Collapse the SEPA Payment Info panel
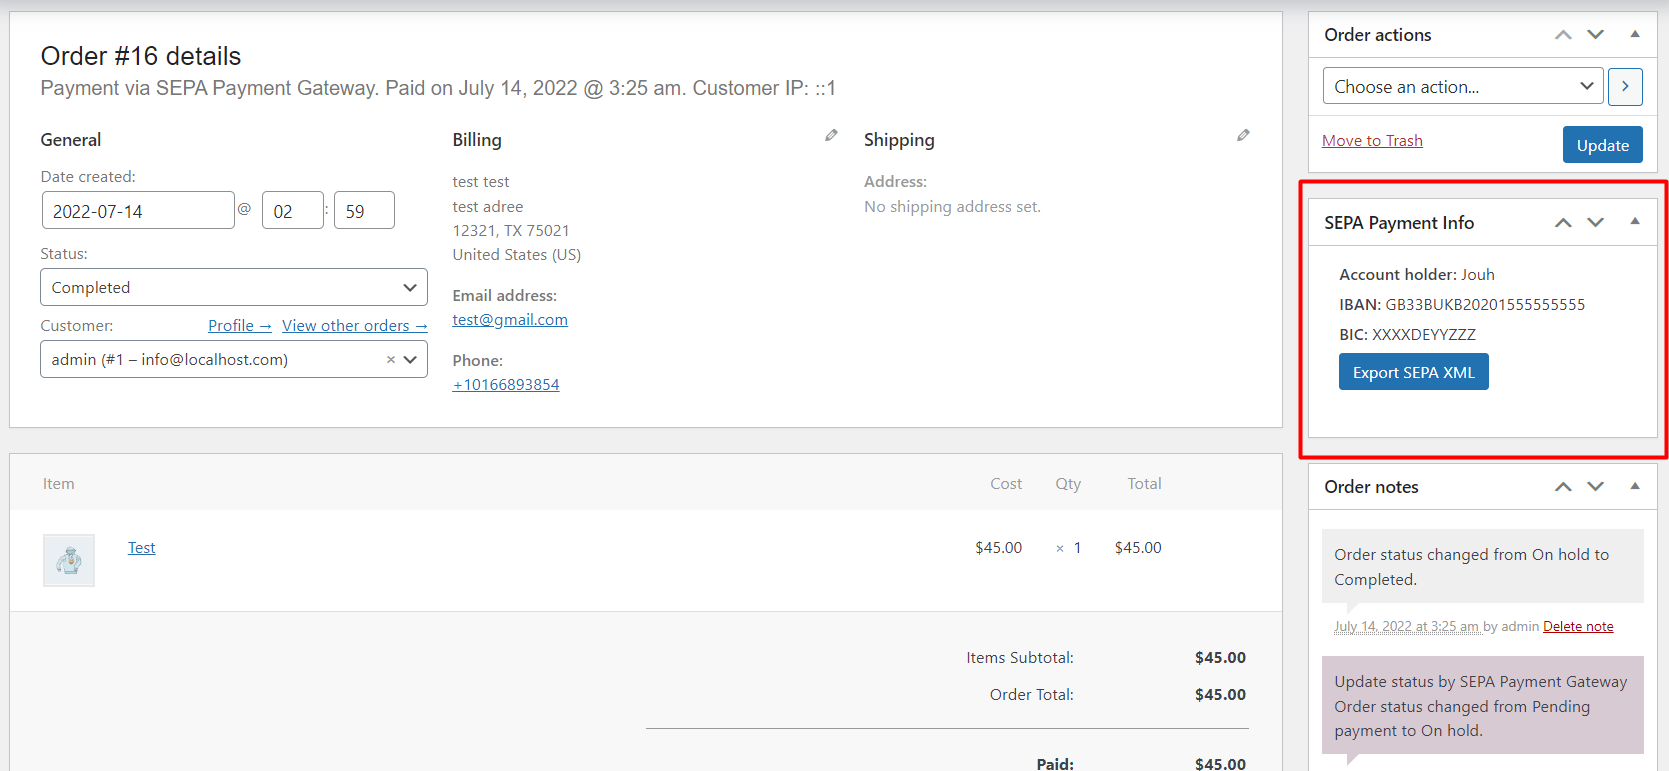The image size is (1669, 771). point(1635,222)
